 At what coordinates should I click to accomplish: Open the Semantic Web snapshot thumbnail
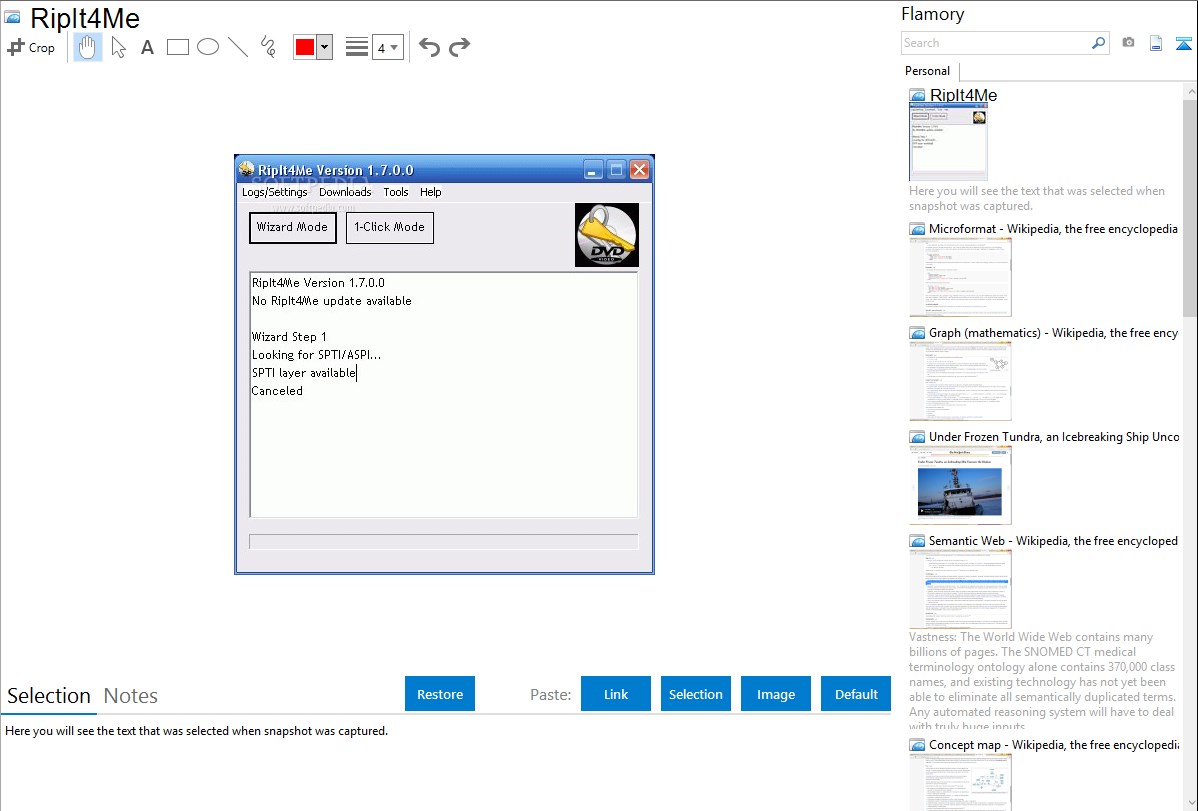click(x=960, y=589)
